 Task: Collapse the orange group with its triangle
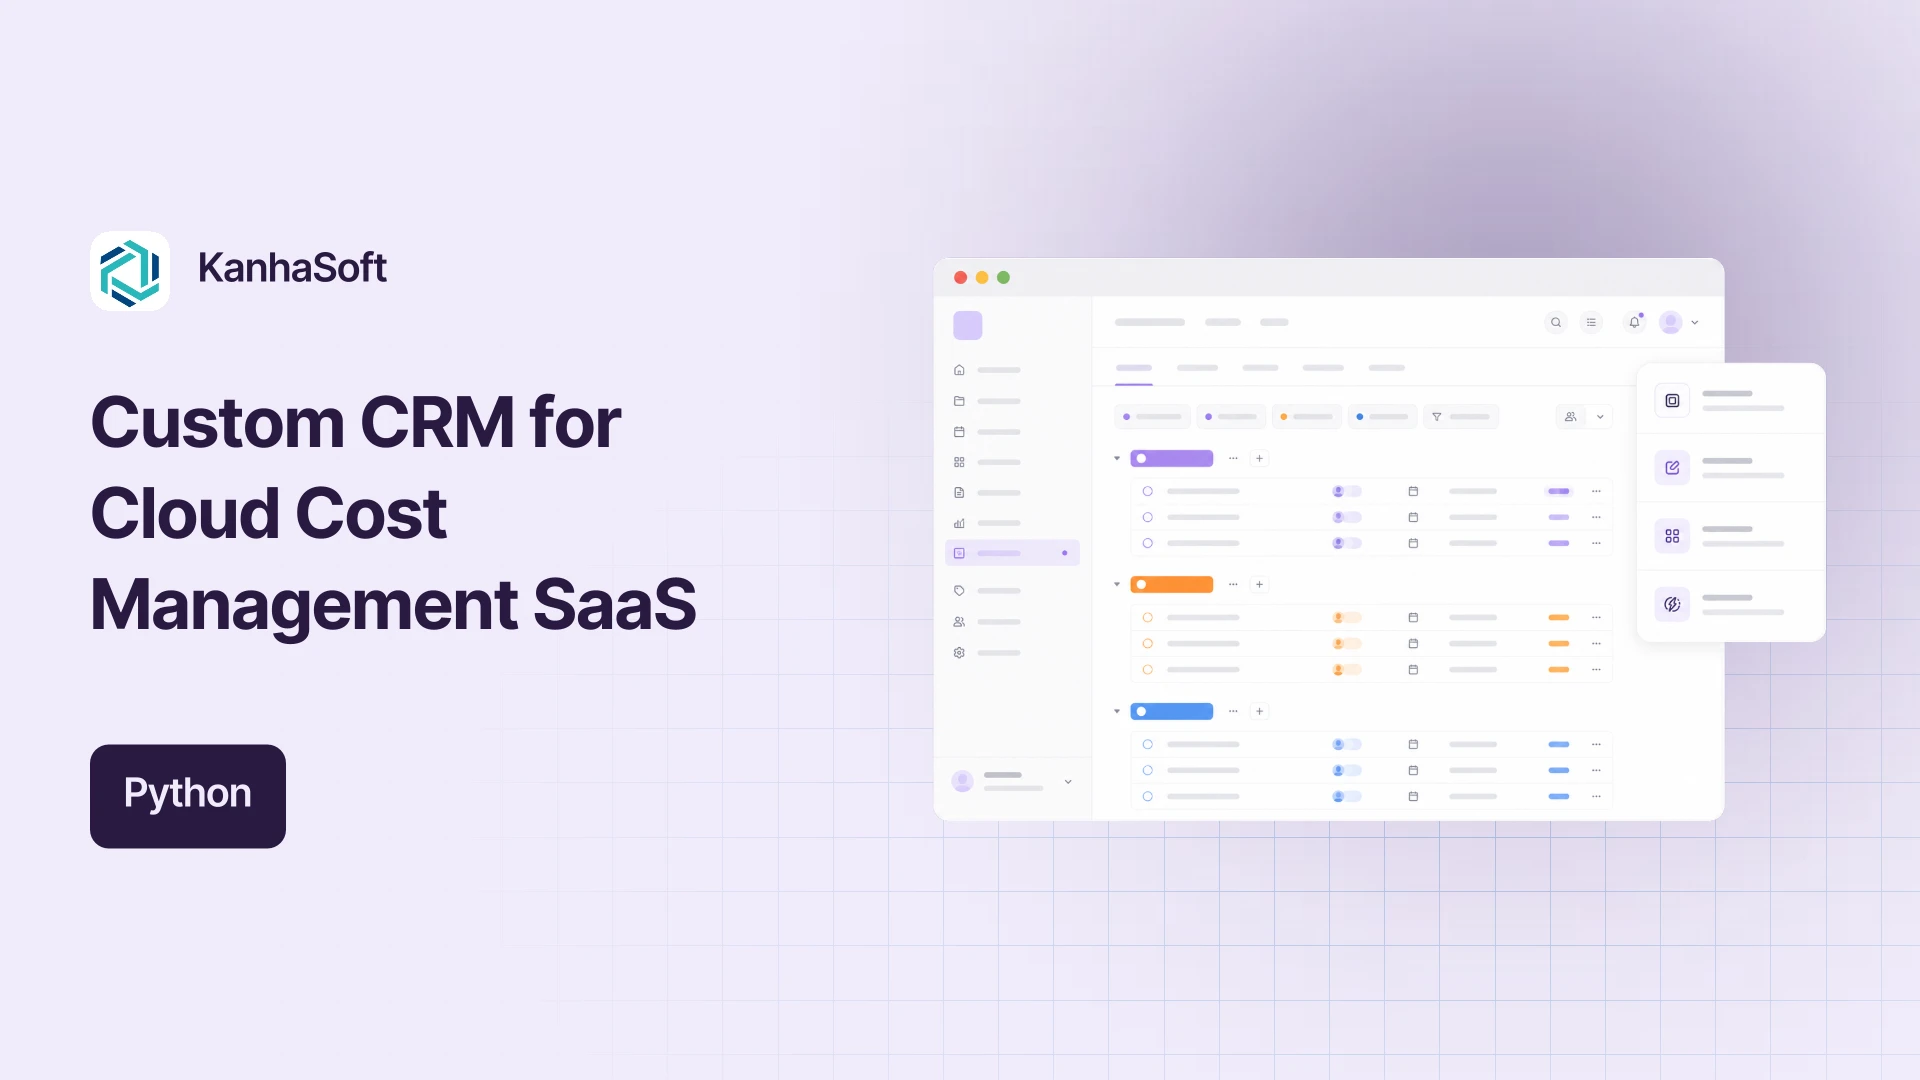(1117, 584)
